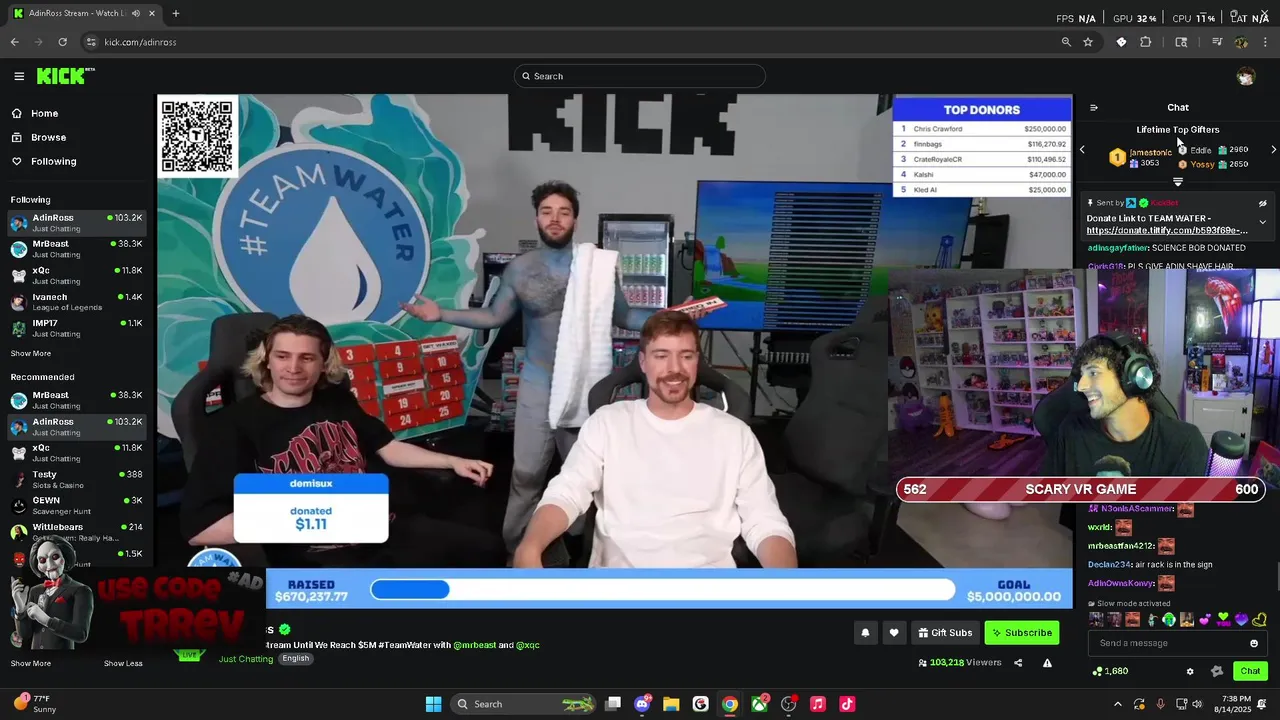
Task: Click the Gift Subs button
Action: pyautogui.click(x=944, y=632)
